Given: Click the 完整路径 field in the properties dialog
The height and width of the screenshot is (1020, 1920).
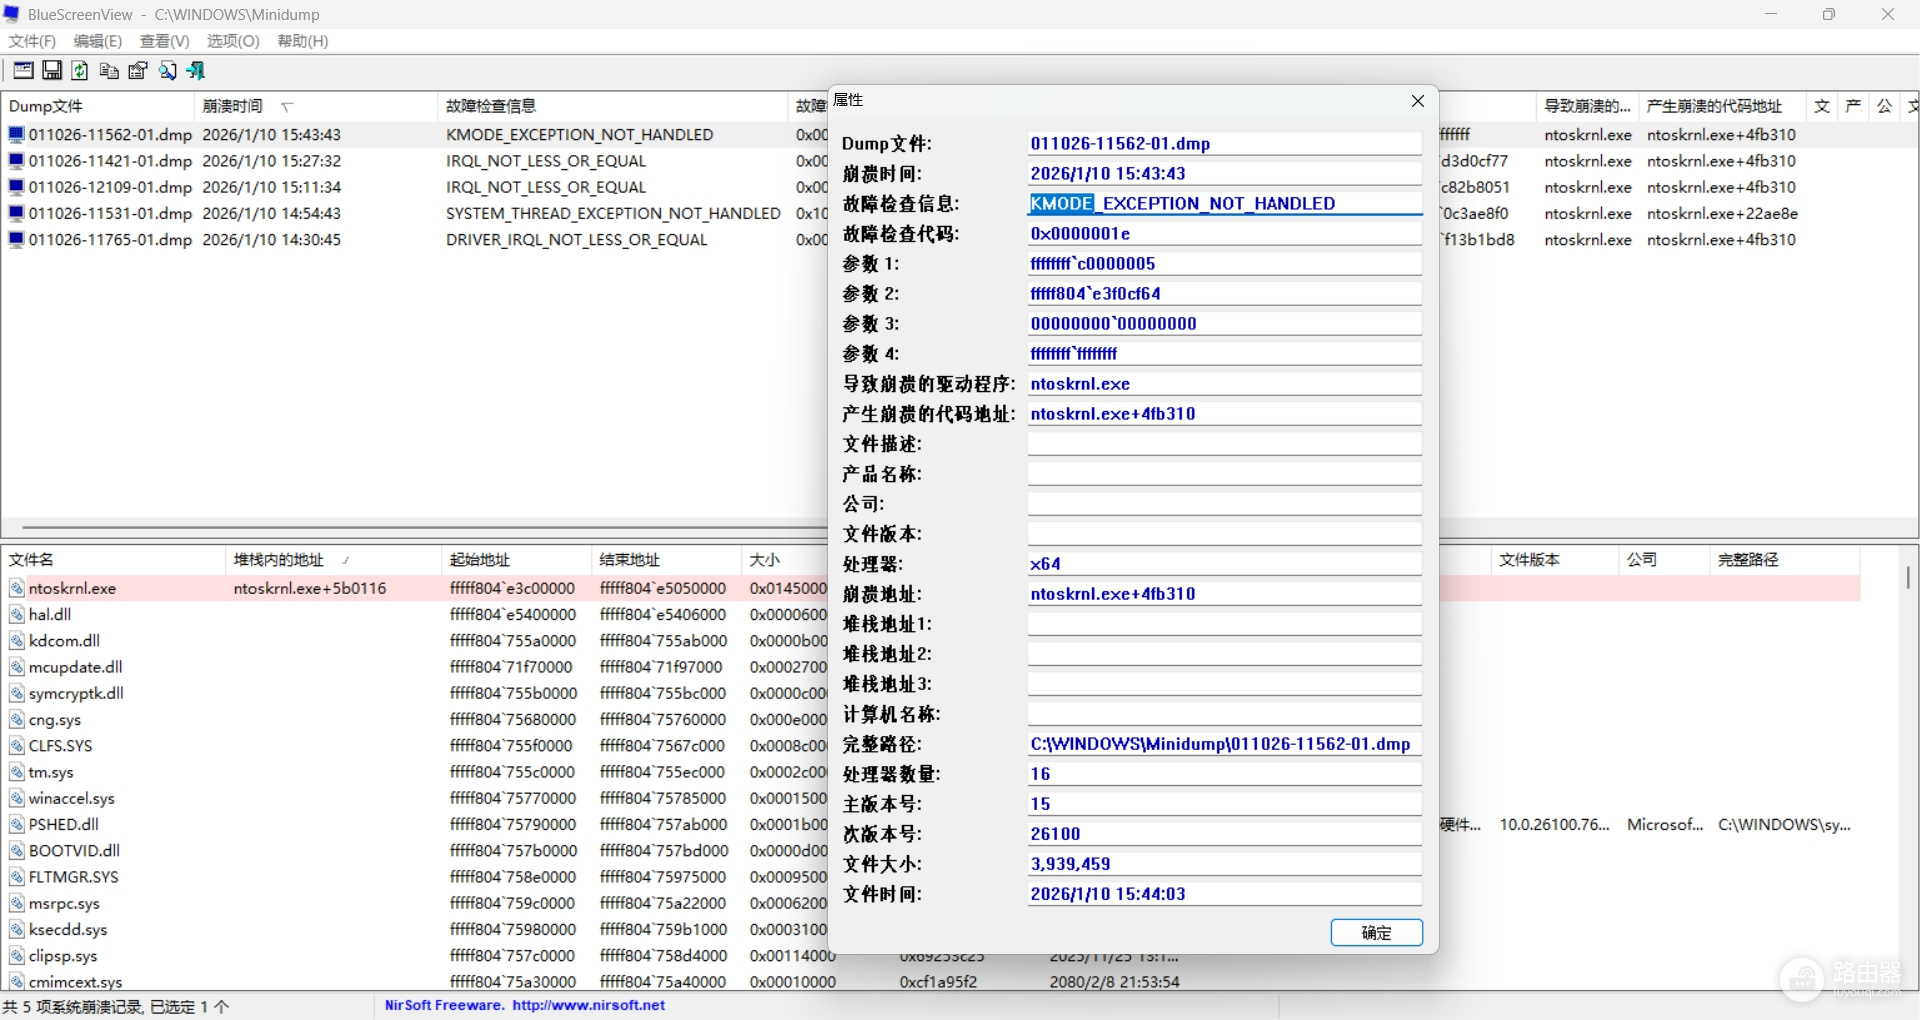Looking at the screenshot, I should click(1225, 744).
